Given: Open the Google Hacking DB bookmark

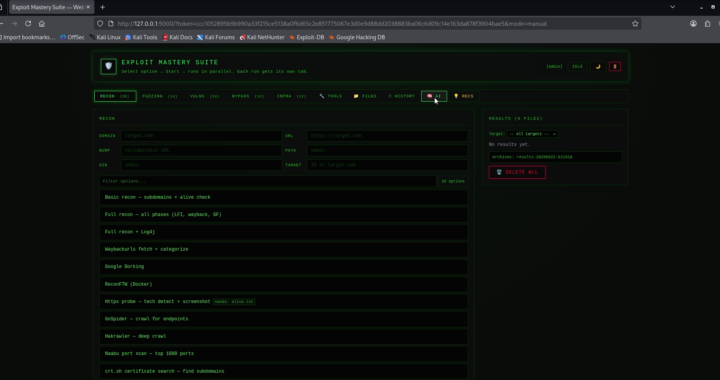Looking at the screenshot, I should point(357,37).
